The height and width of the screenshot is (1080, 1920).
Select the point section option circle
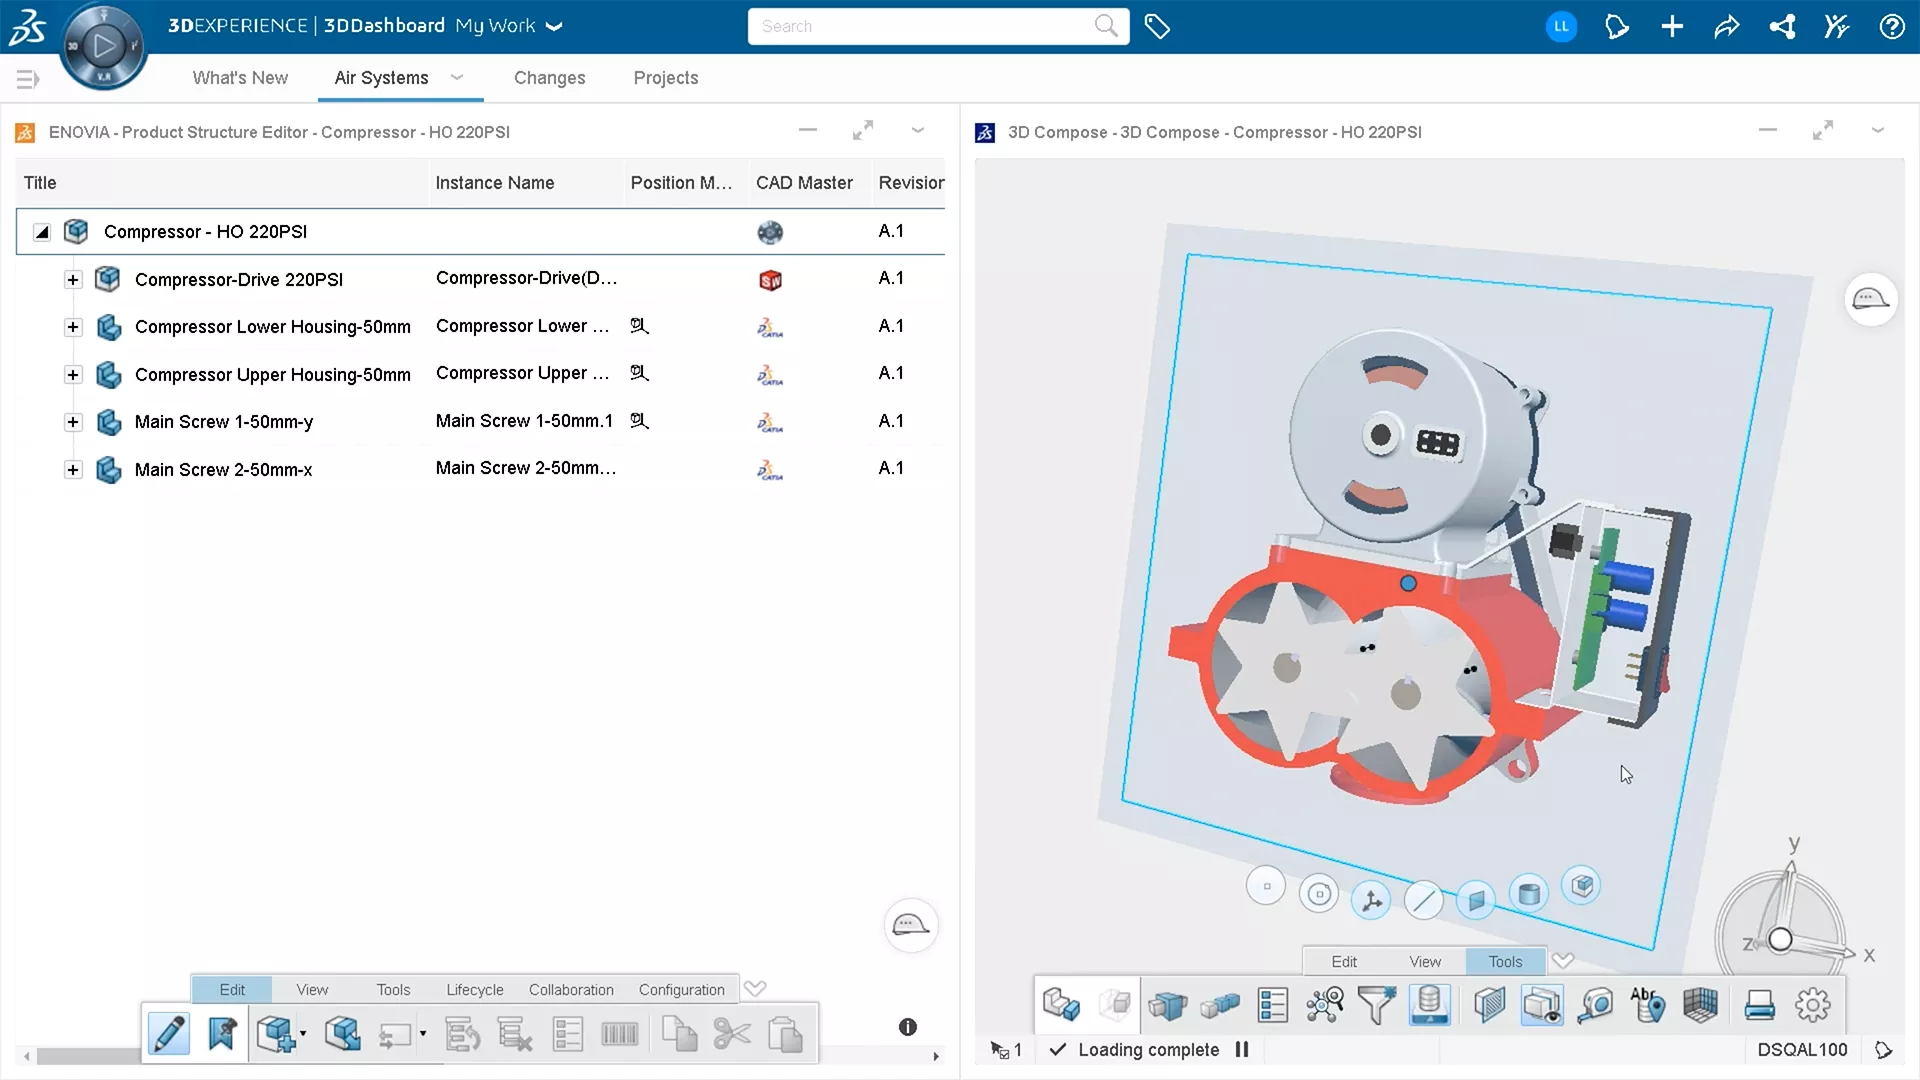1266,887
